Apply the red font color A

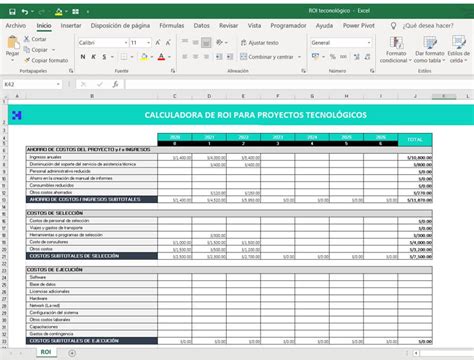click(x=161, y=57)
